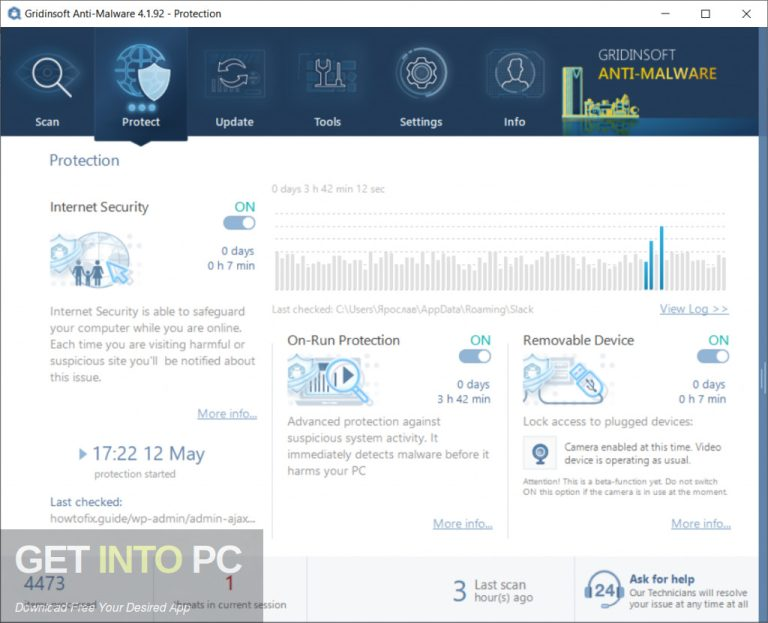Click the Last scan 3 hours ago panel
The image size is (768, 623).
tap(494, 591)
